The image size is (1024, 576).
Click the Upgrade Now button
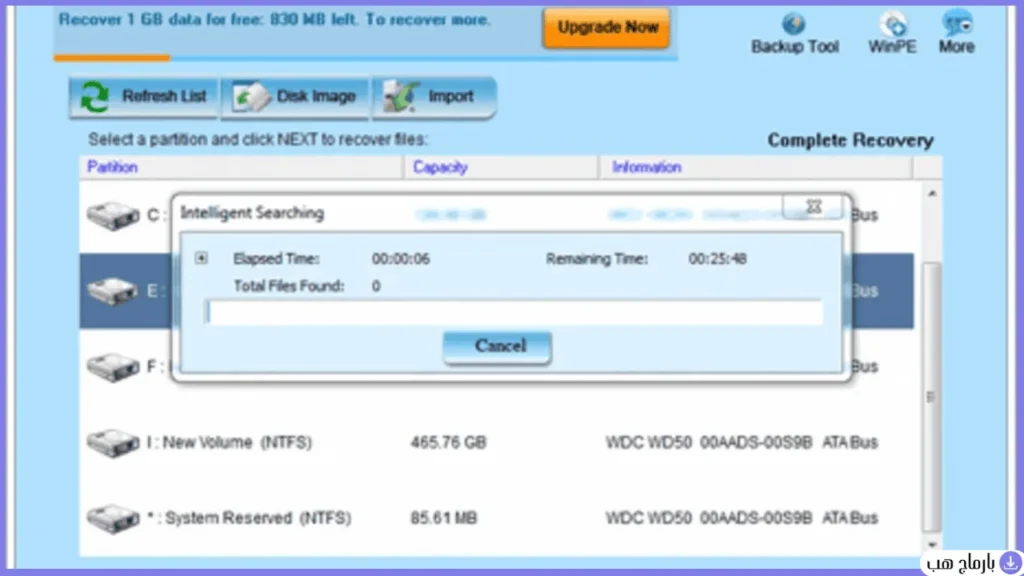[x=606, y=27]
